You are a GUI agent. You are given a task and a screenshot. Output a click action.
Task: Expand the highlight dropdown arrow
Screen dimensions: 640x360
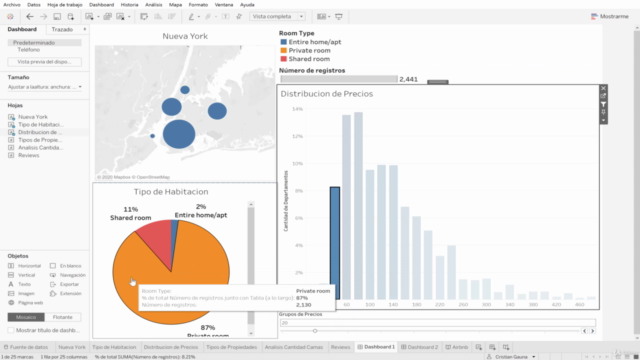(199, 17)
